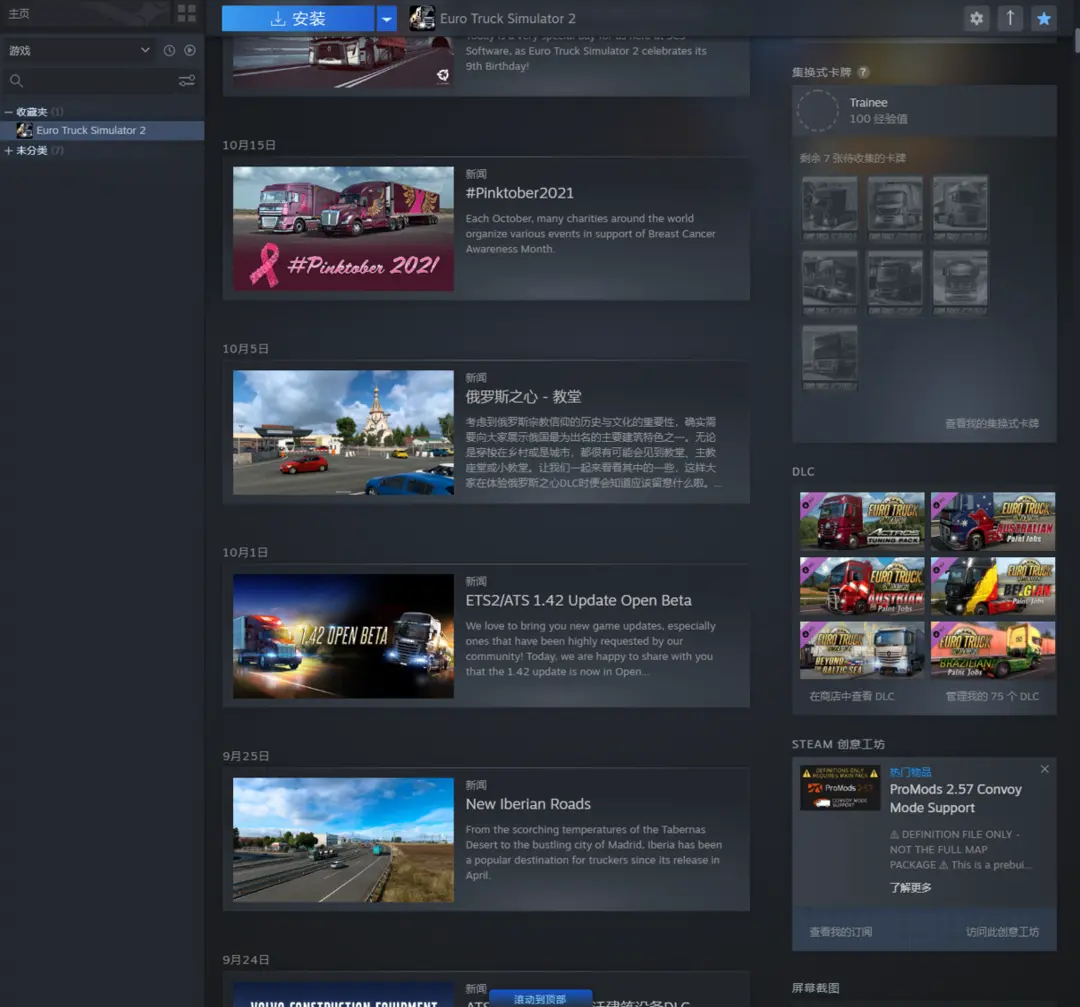Click 访问此创意工坊 workshop link
Viewport: 1080px width, 1007px height.
click(x=1002, y=932)
